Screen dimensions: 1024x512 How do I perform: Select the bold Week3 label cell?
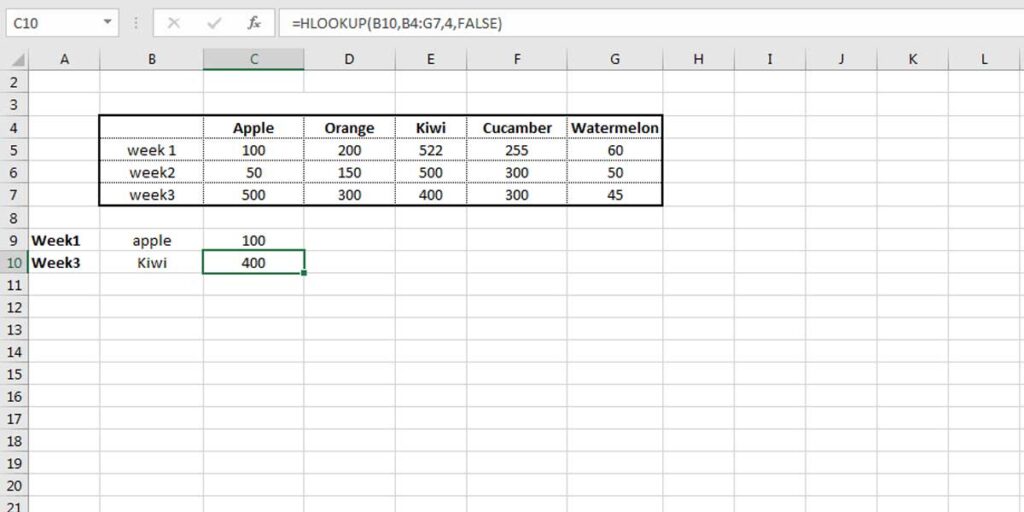click(64, 263)
